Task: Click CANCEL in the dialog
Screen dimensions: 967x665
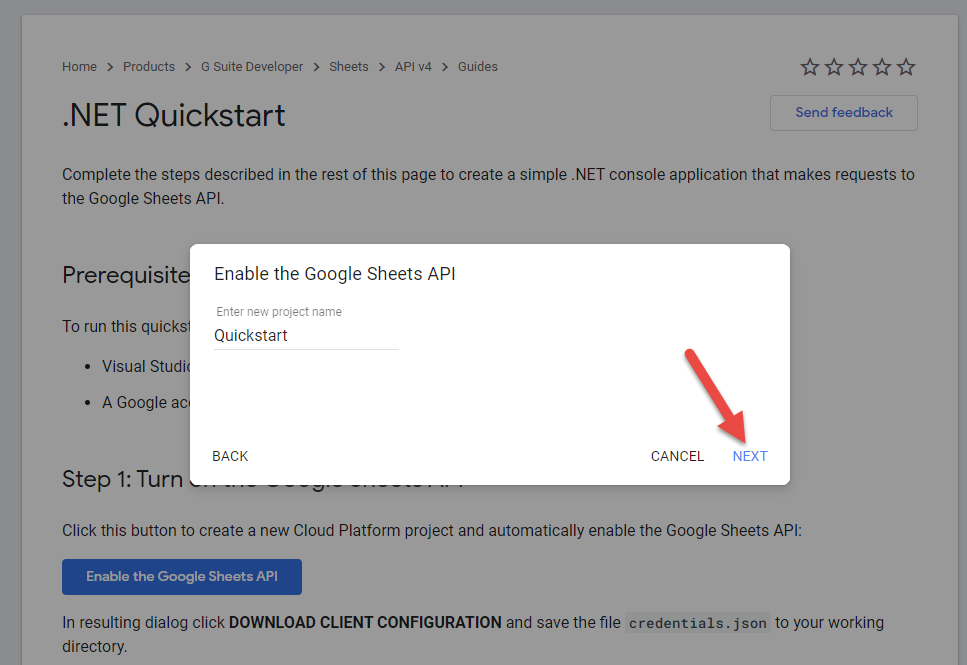Action: (677, 456)
